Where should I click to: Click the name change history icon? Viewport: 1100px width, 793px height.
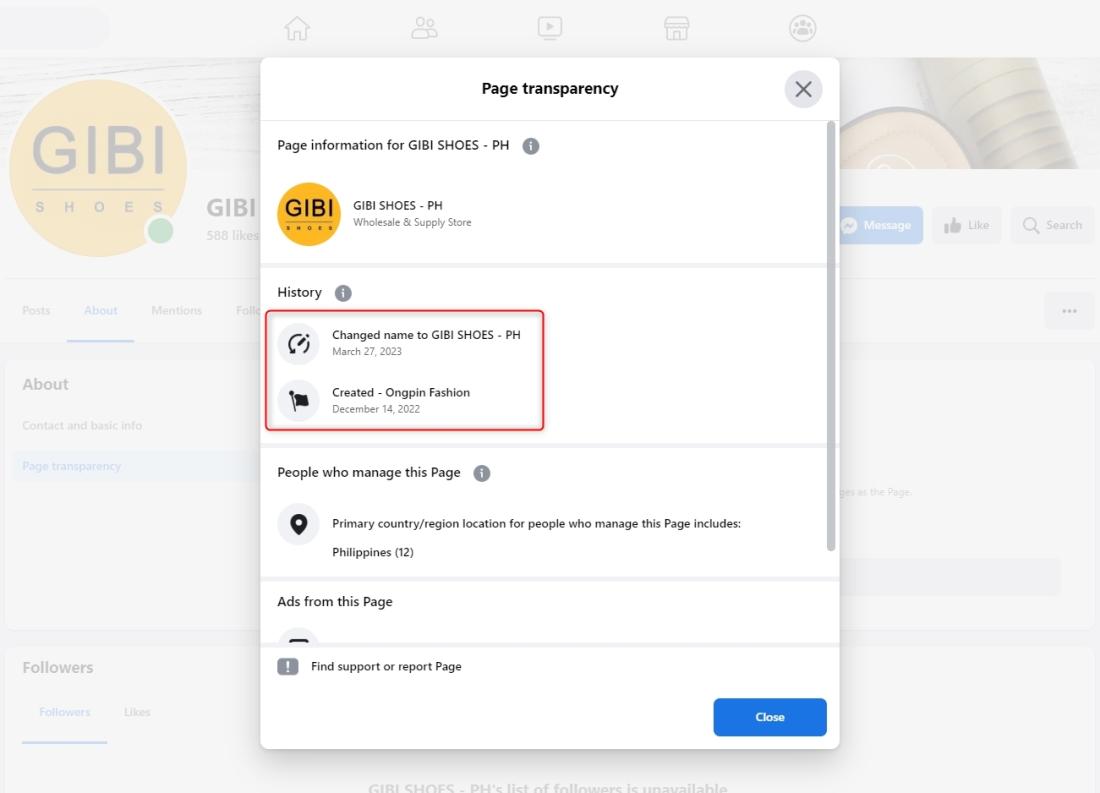pyautogui.click(x=299, y=344)
